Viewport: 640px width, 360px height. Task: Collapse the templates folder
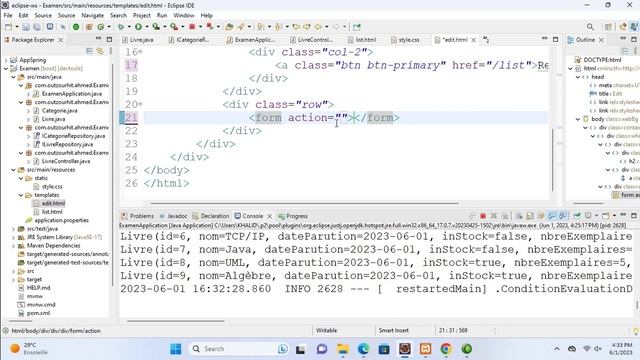(21, 195)
